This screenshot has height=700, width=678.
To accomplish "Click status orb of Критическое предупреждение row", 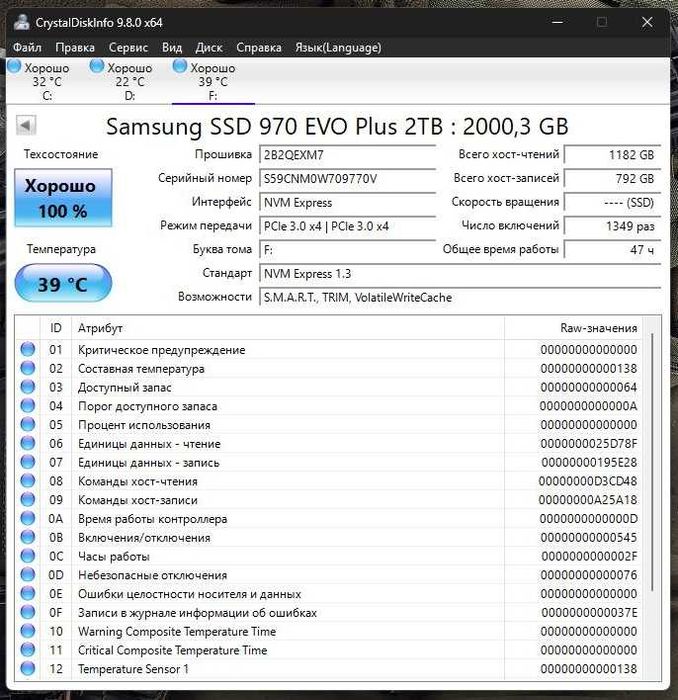I will pos(28,349).
